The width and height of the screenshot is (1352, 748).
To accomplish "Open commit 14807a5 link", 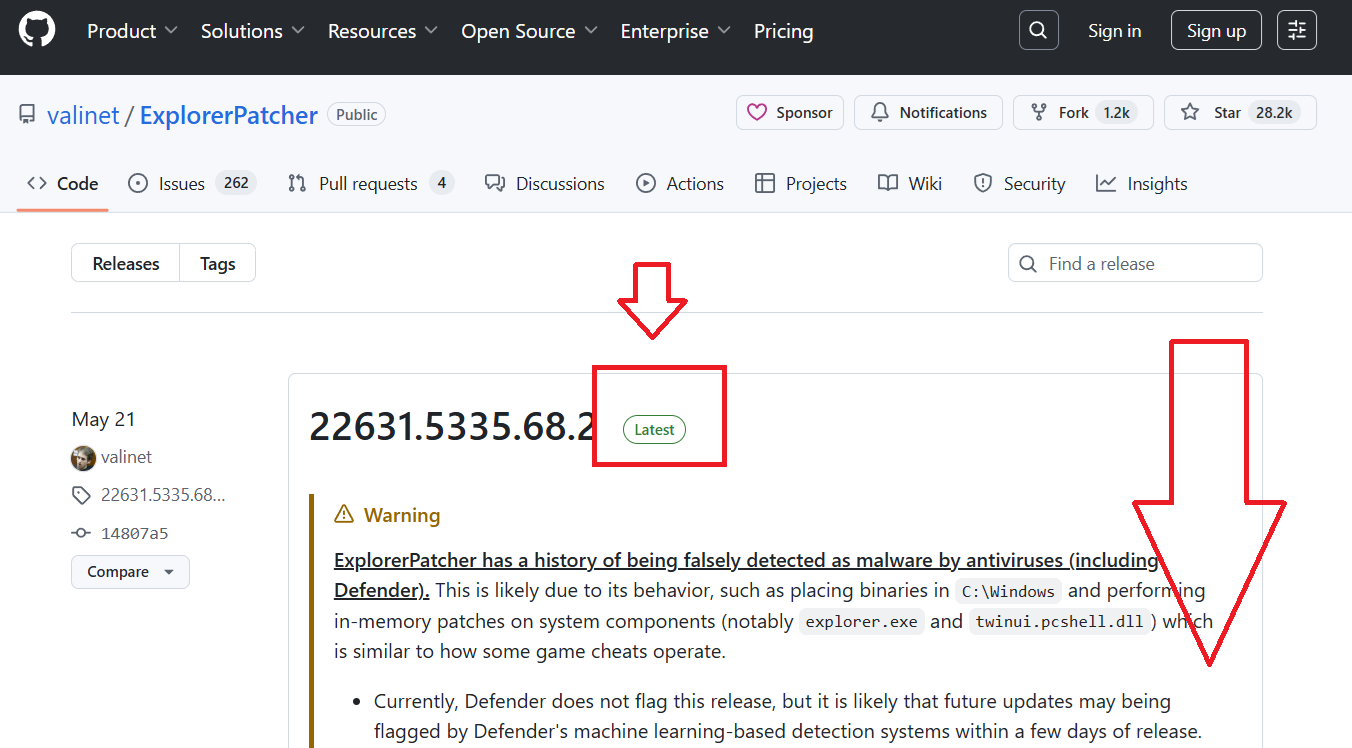I will [135, 533].
